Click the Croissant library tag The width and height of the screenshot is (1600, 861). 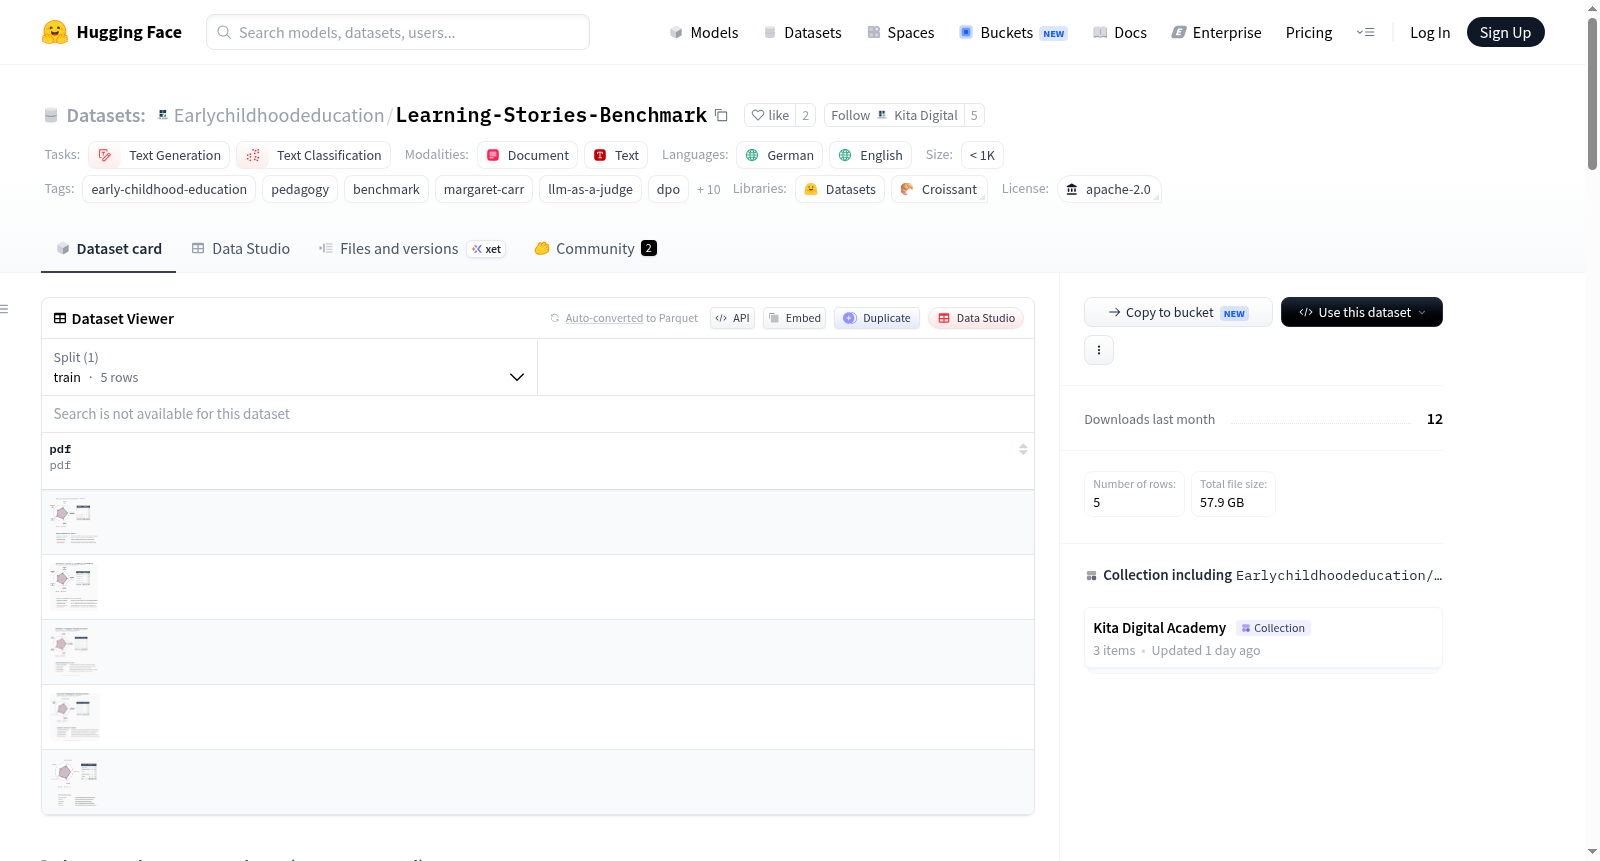tap(939, 189)
